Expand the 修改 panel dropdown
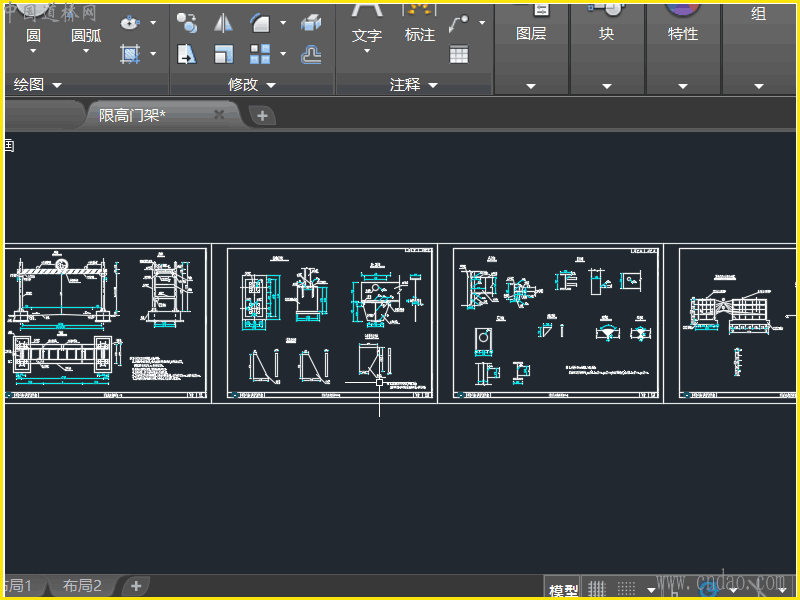The width and height of the screenshot is (800, 600). click(x=270, y=85)
